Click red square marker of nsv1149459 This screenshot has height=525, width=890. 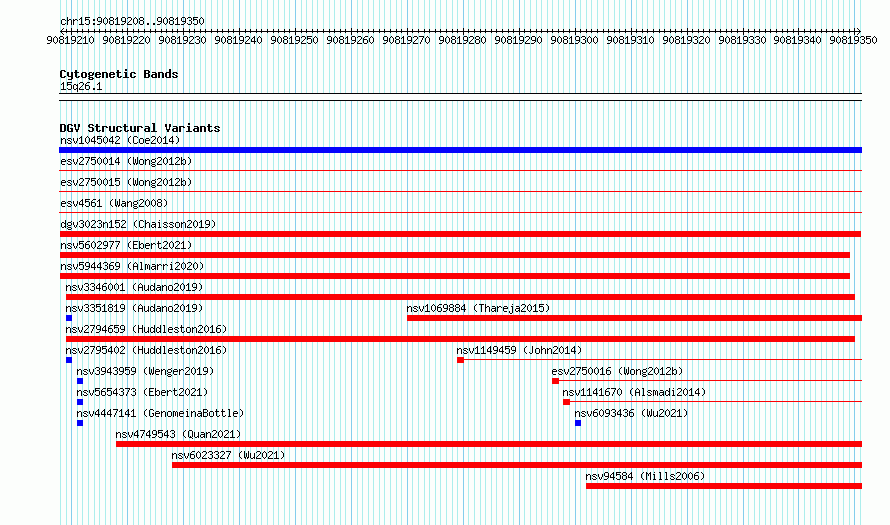pyautogui.click(x=460, y=360)
